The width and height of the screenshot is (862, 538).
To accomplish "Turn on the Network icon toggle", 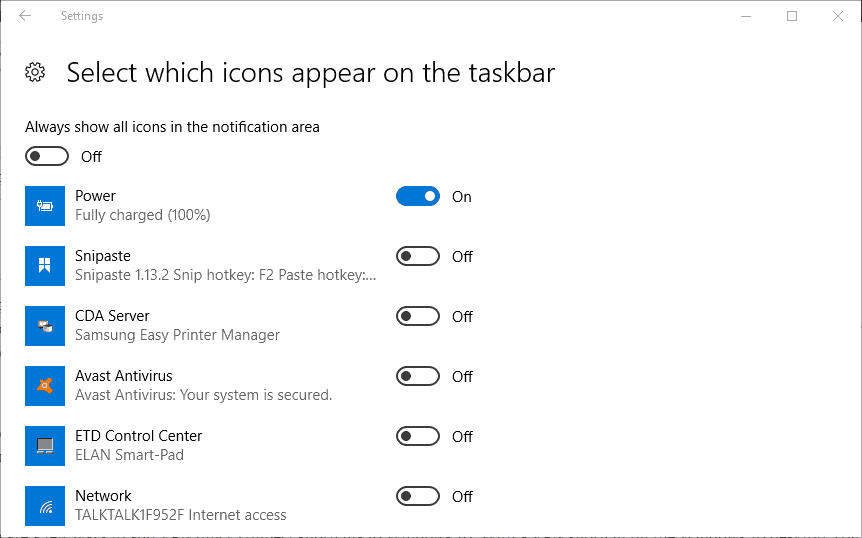I will (x=418, y=497).
